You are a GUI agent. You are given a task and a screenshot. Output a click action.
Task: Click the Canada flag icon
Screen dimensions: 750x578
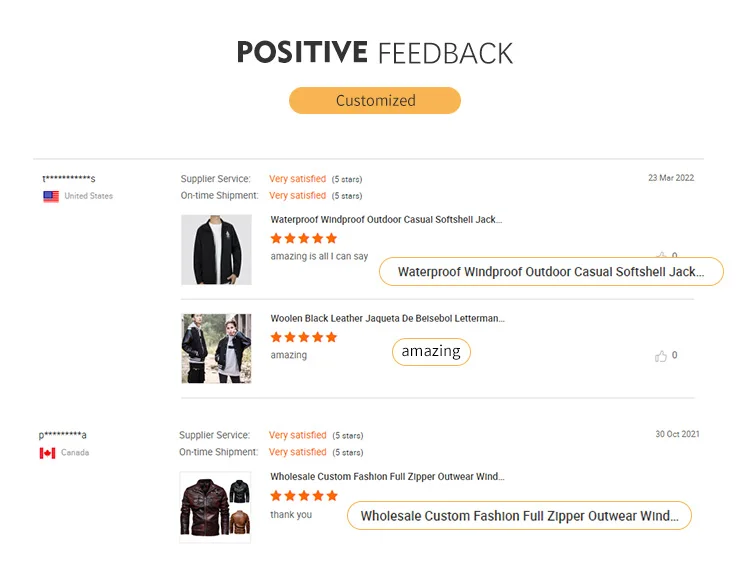click(47, 453)
